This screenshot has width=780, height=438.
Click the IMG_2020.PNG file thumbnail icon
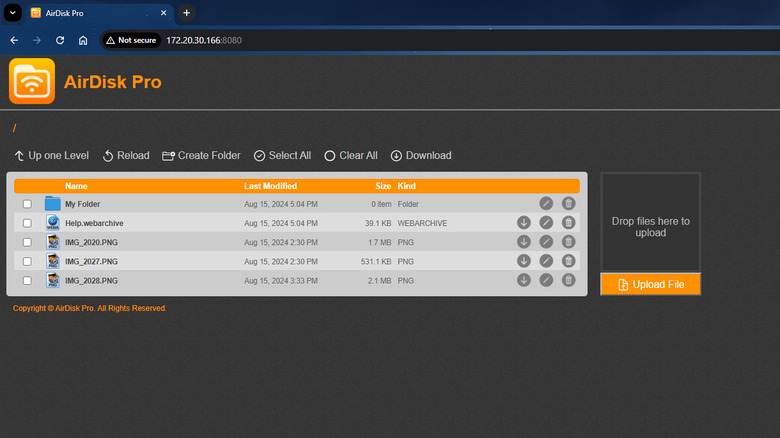point(53,242)
